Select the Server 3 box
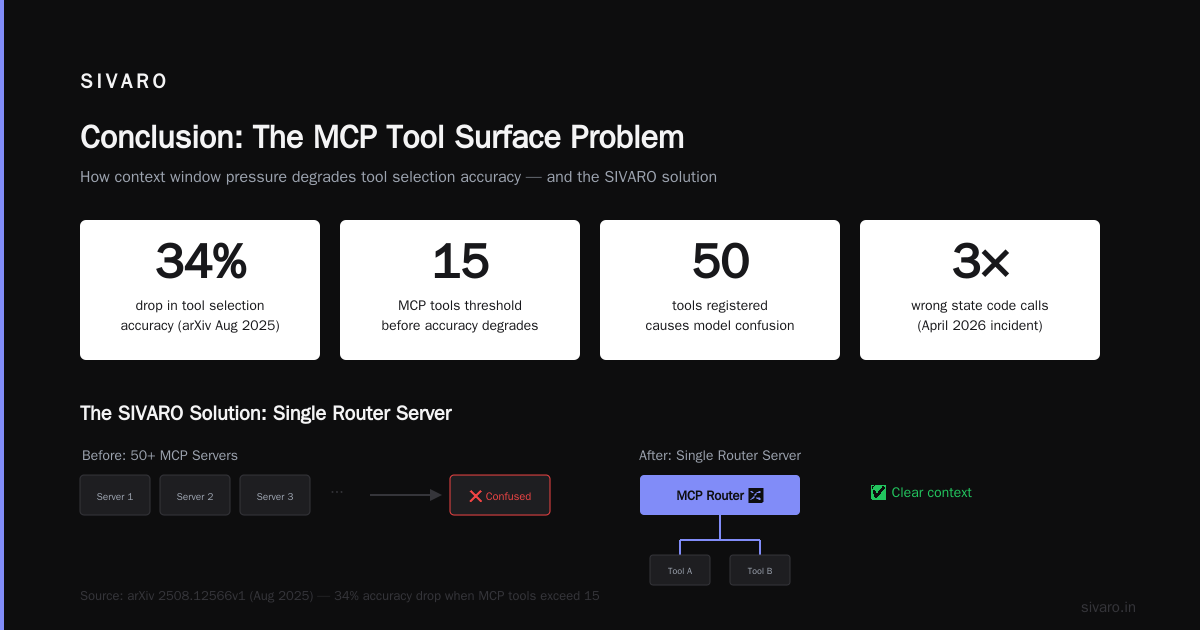The height and width of the screenshot is (630, 1200). 275,495
